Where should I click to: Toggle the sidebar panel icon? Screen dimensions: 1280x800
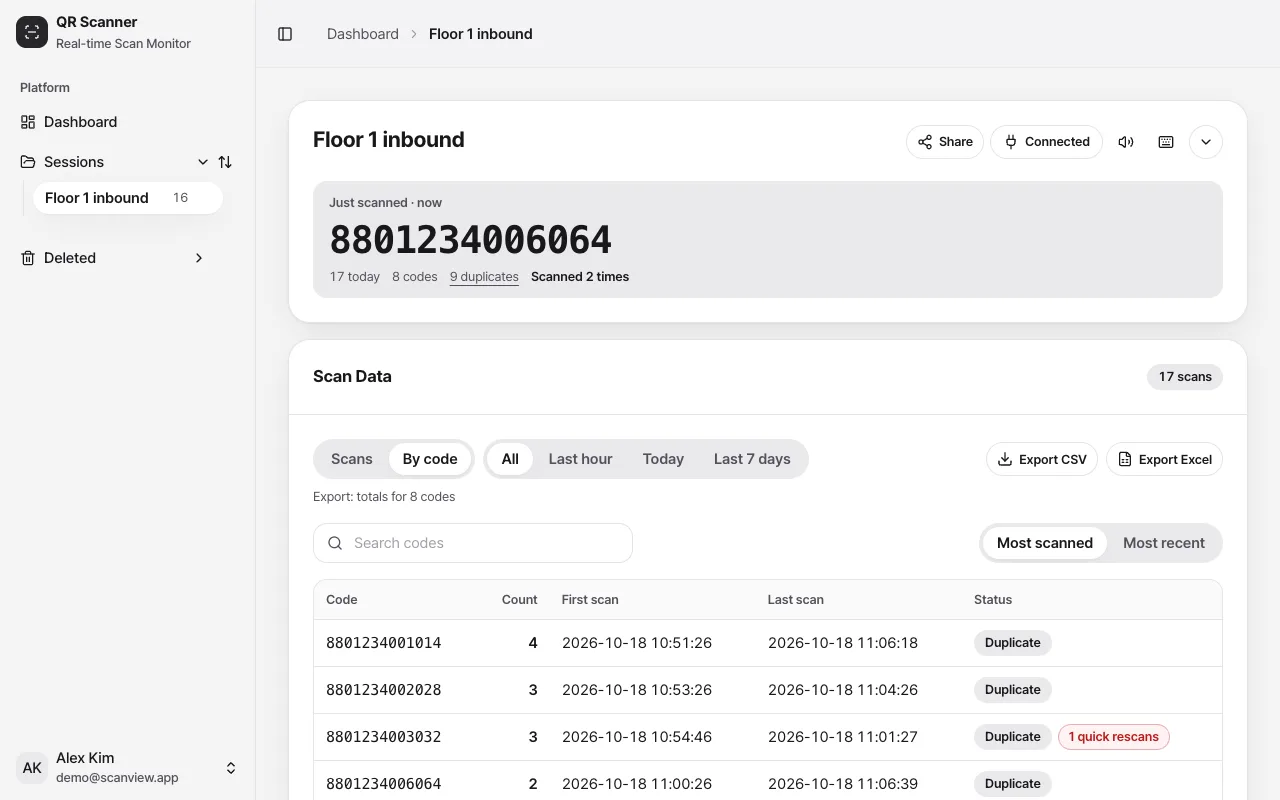click(x=285, y=34)
